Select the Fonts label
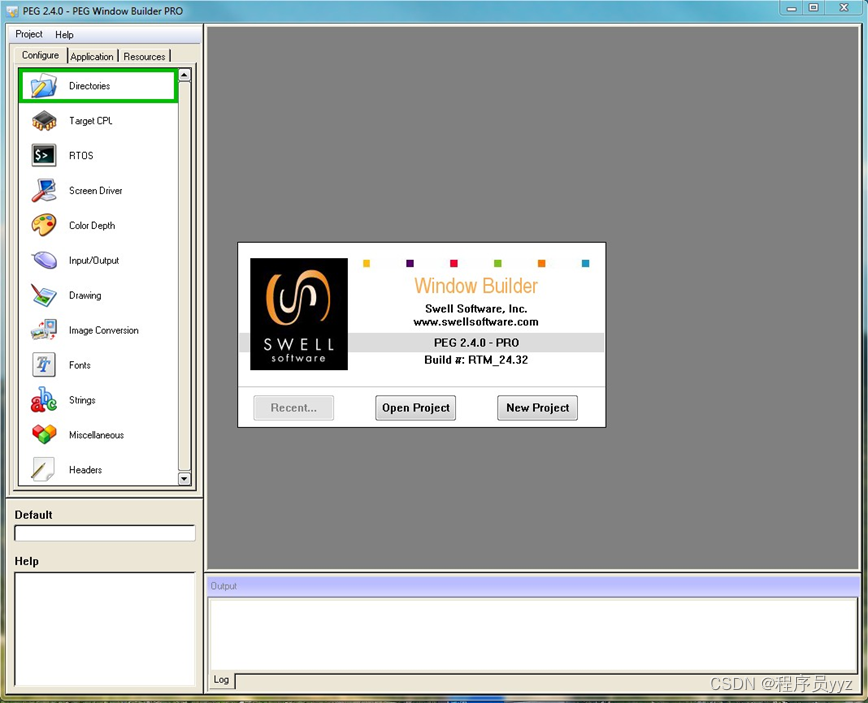This screenshot has height=703, width=868. 80,365
